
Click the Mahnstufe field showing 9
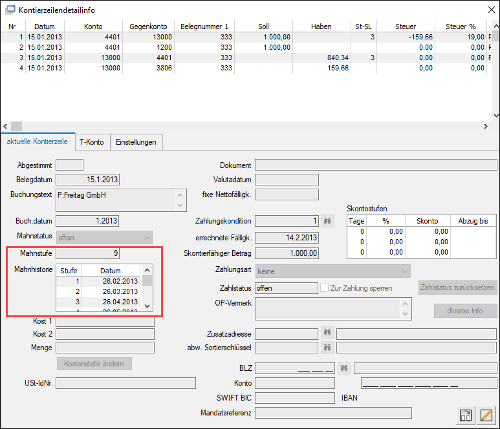pyautogui.click(x=87, y=253)
